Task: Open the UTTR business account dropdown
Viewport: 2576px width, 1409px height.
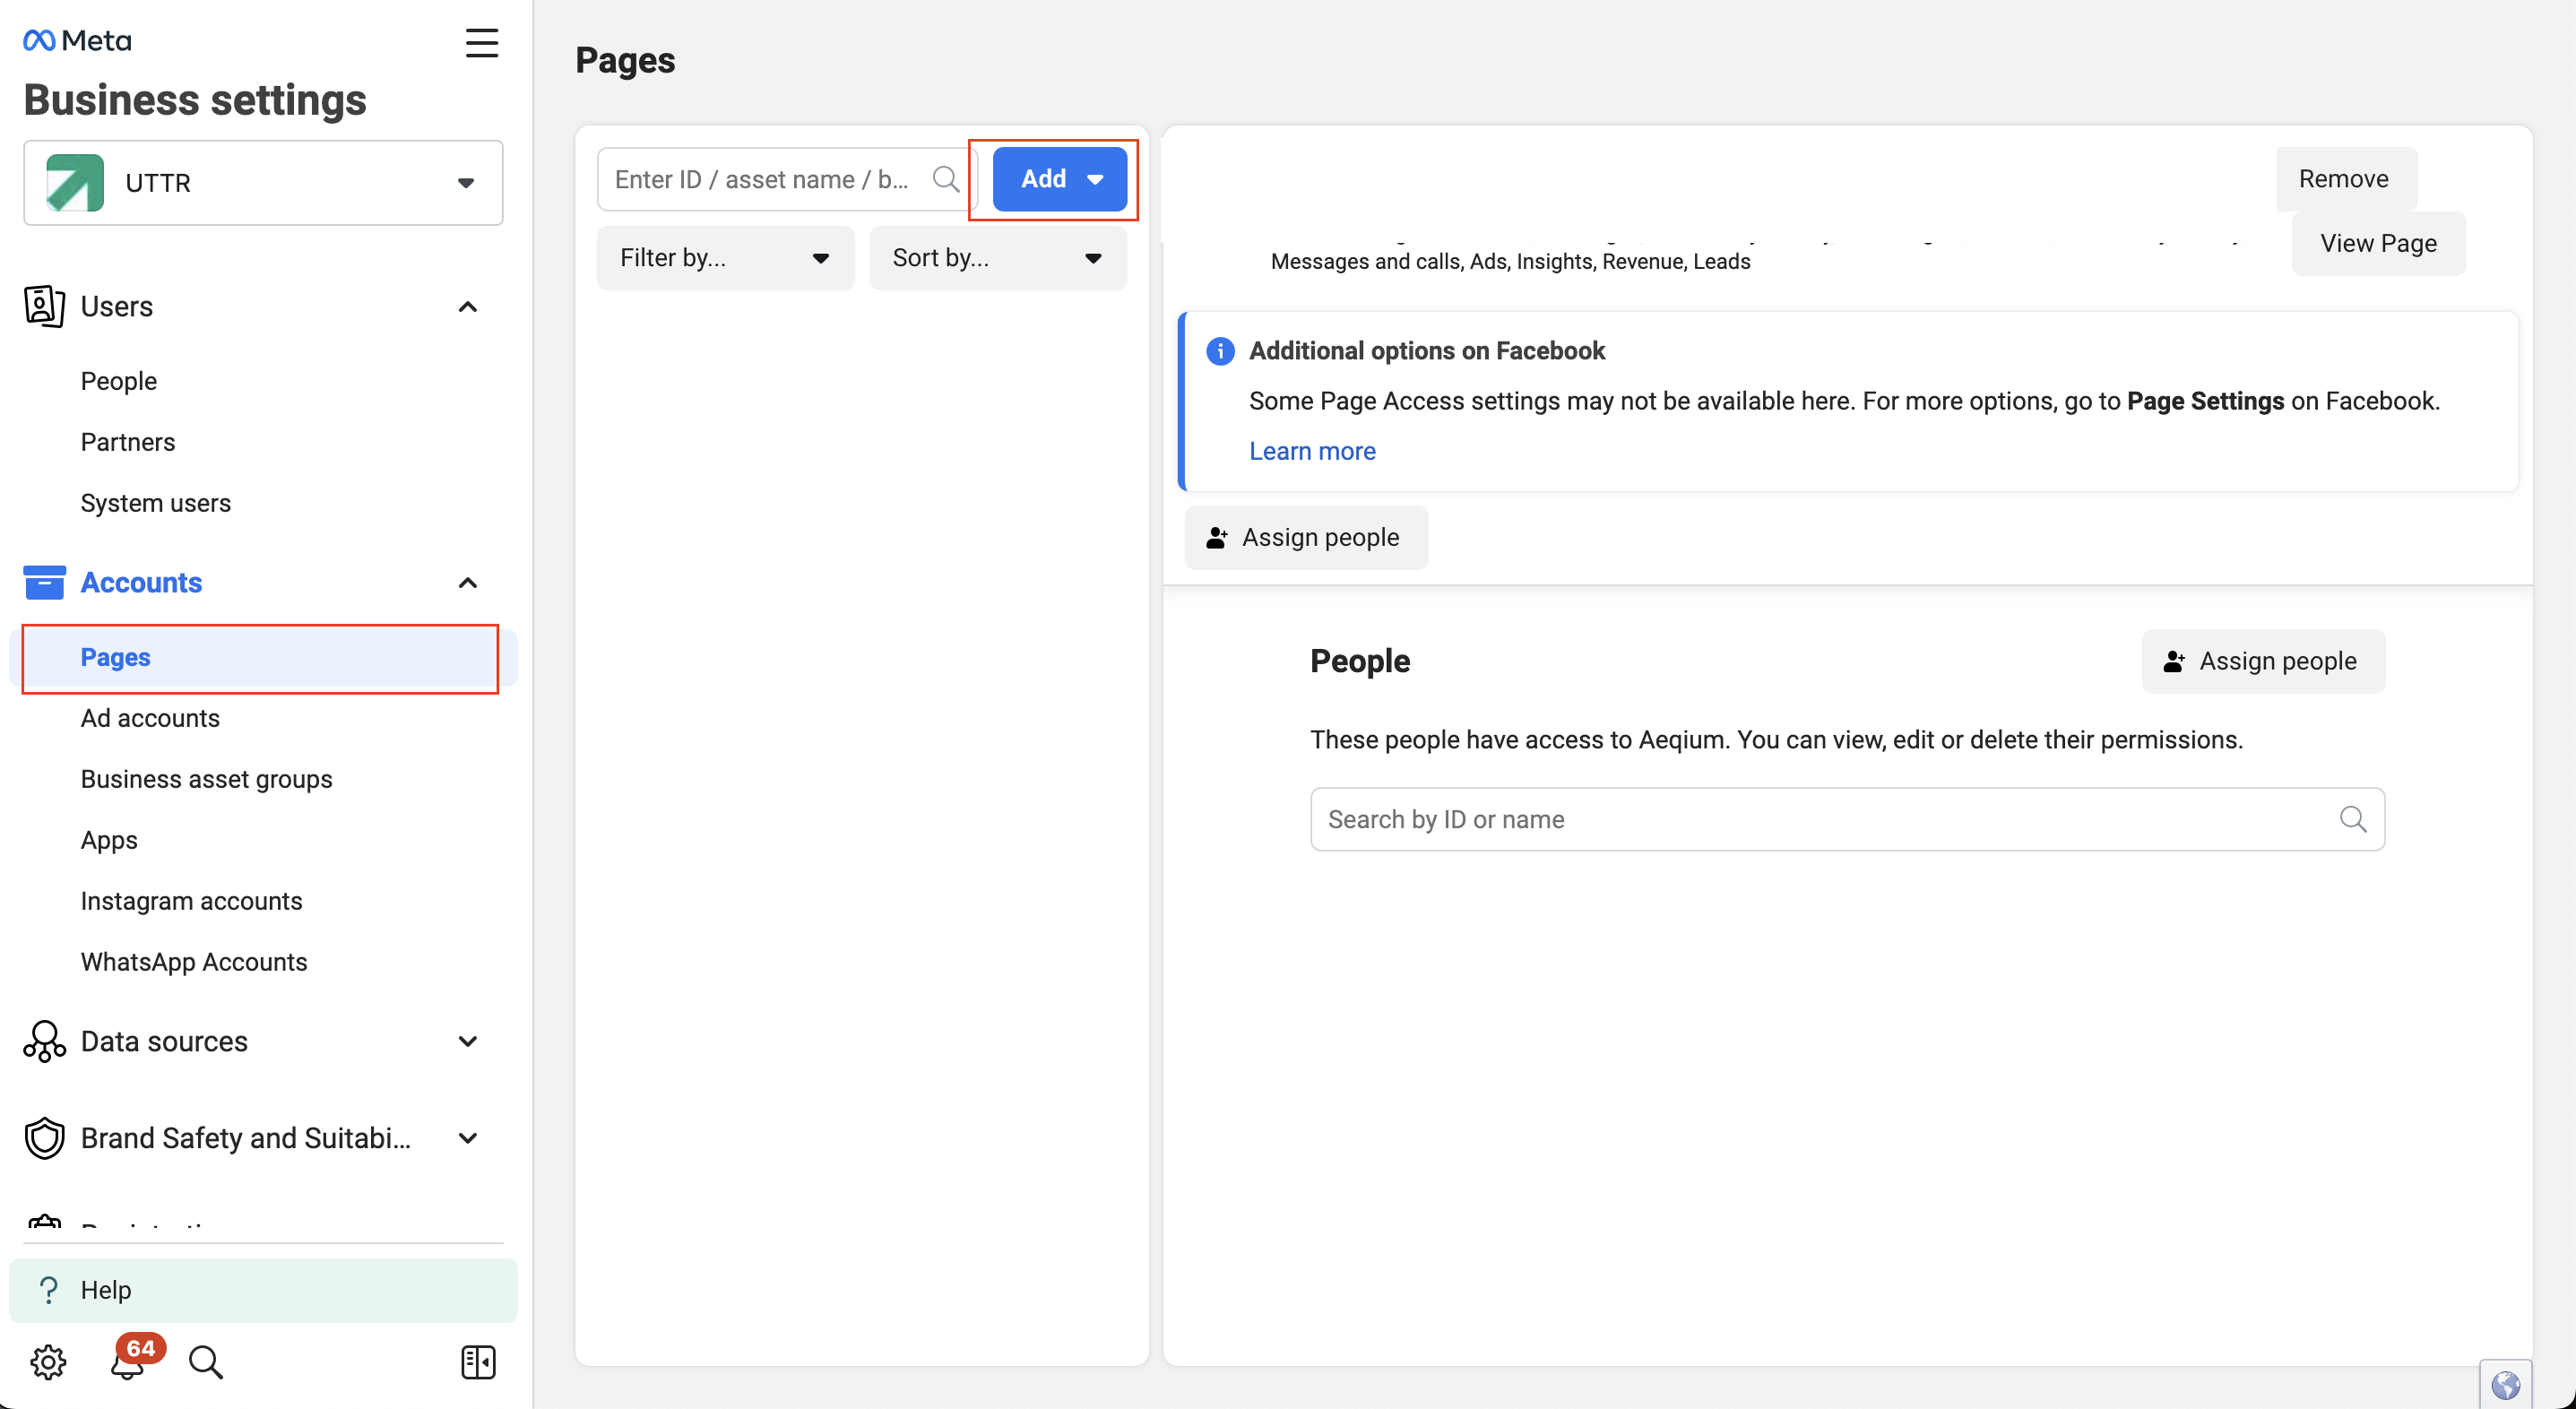Action: pyautogui.click(x=263, y=183)
